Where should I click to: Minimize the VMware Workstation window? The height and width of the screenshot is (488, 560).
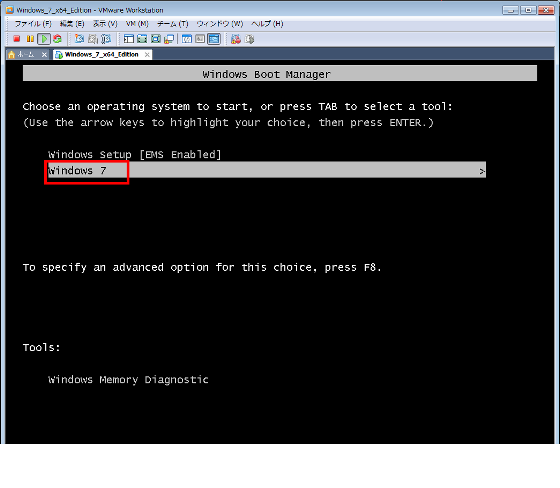click(x=510, y=10)
